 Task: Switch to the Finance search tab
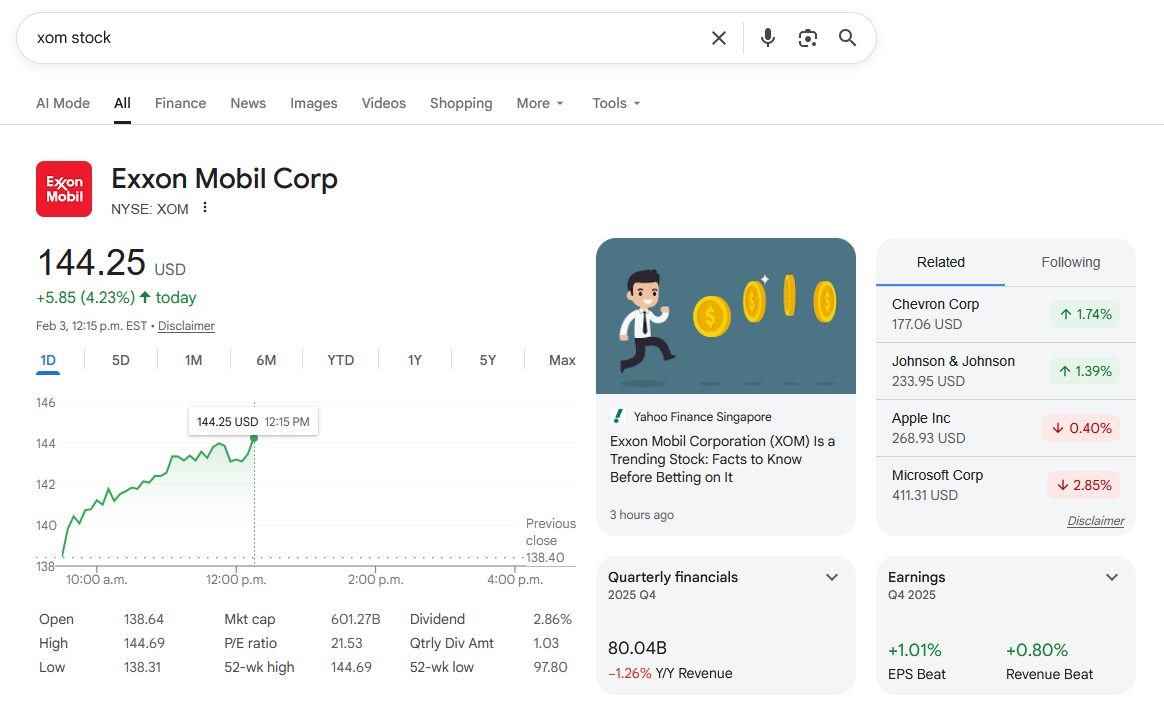[180, 103]
